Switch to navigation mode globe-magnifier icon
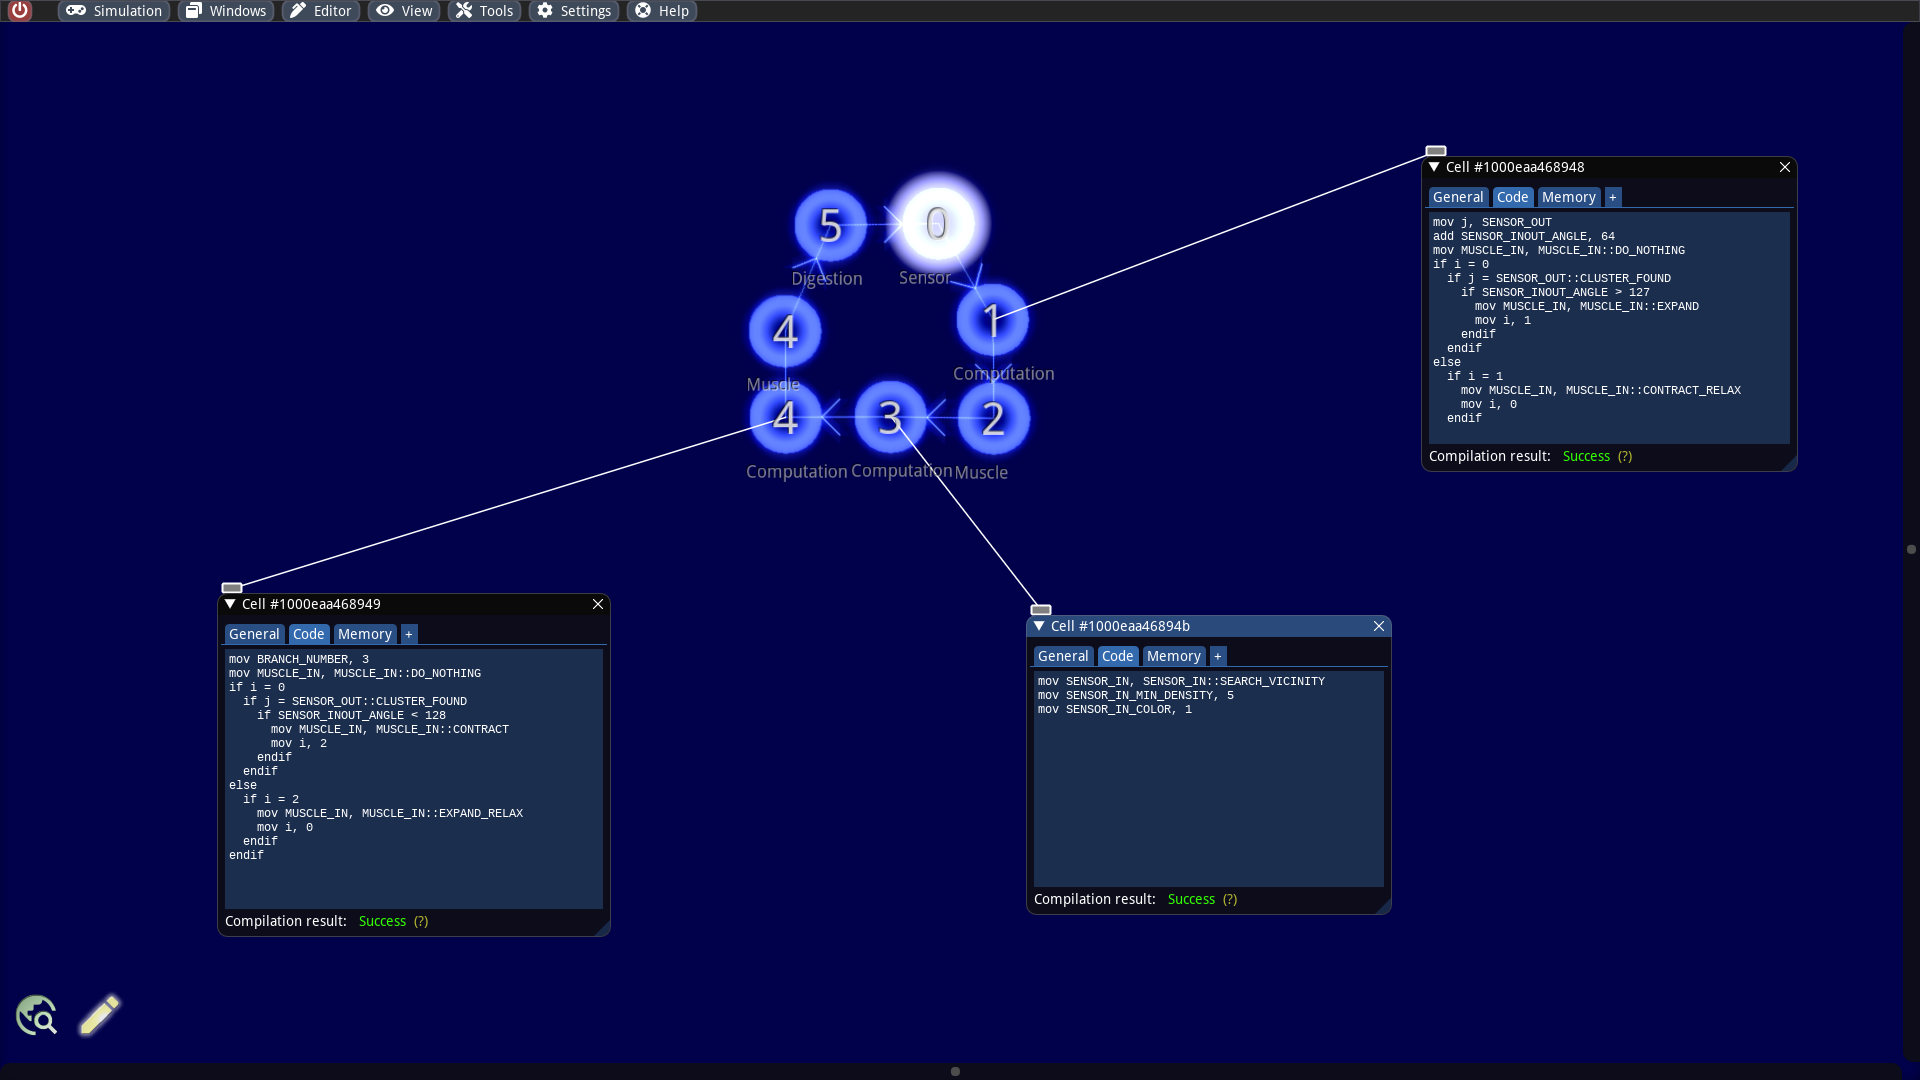 [37, 1015]
